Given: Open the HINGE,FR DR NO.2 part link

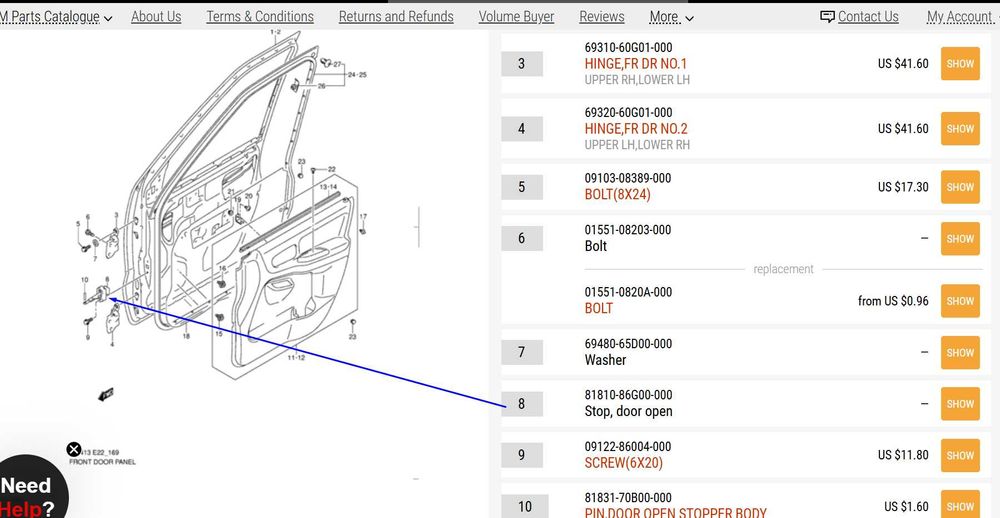Looking at the screenshot, I should 636,129.
